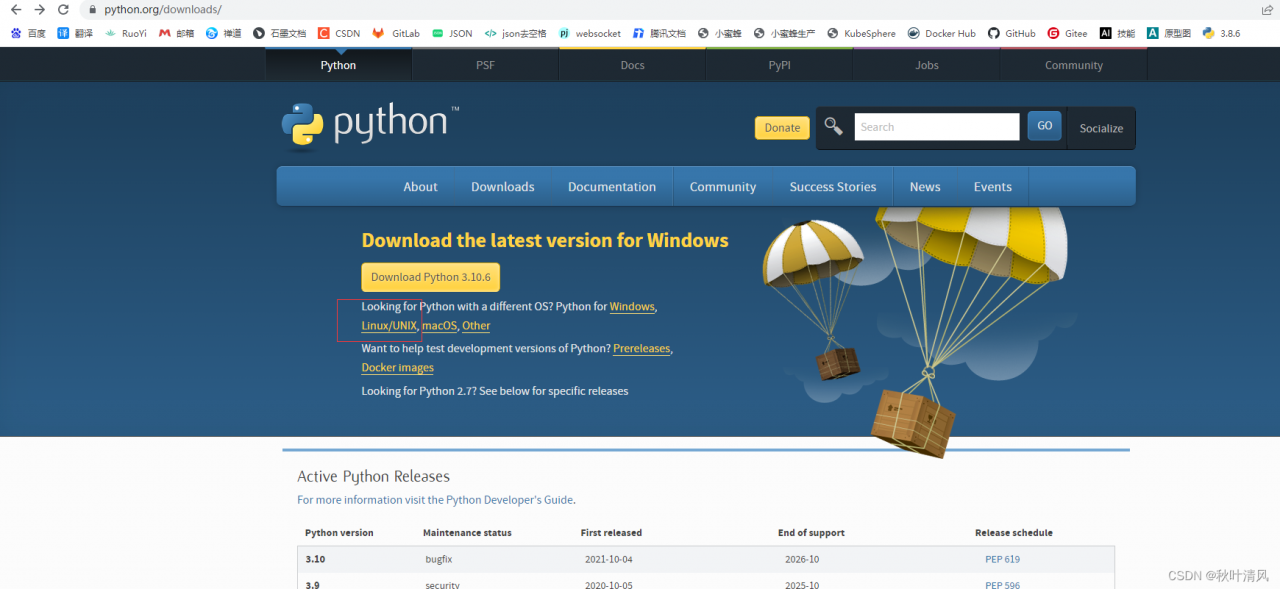Click the 2026-10 end of support cell
1280x589 pixels.
coord(802,559)
